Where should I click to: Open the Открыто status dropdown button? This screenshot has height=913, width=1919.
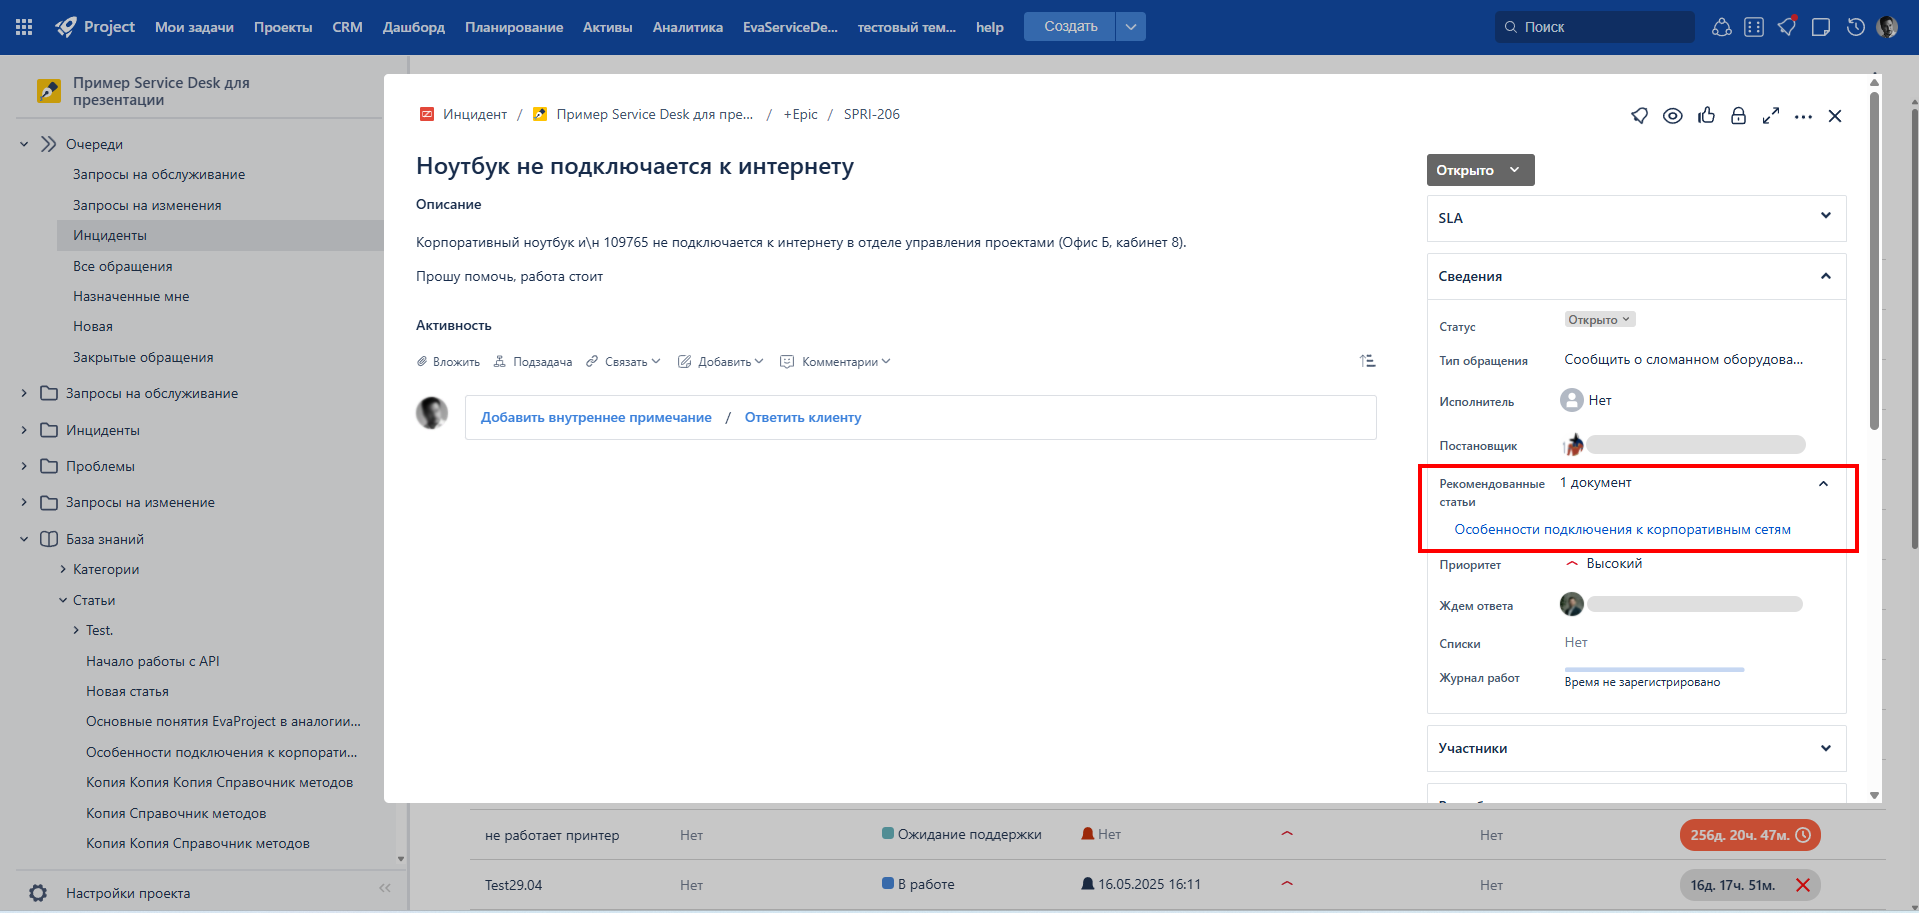pyautogui.click(x=1479, y=170)
